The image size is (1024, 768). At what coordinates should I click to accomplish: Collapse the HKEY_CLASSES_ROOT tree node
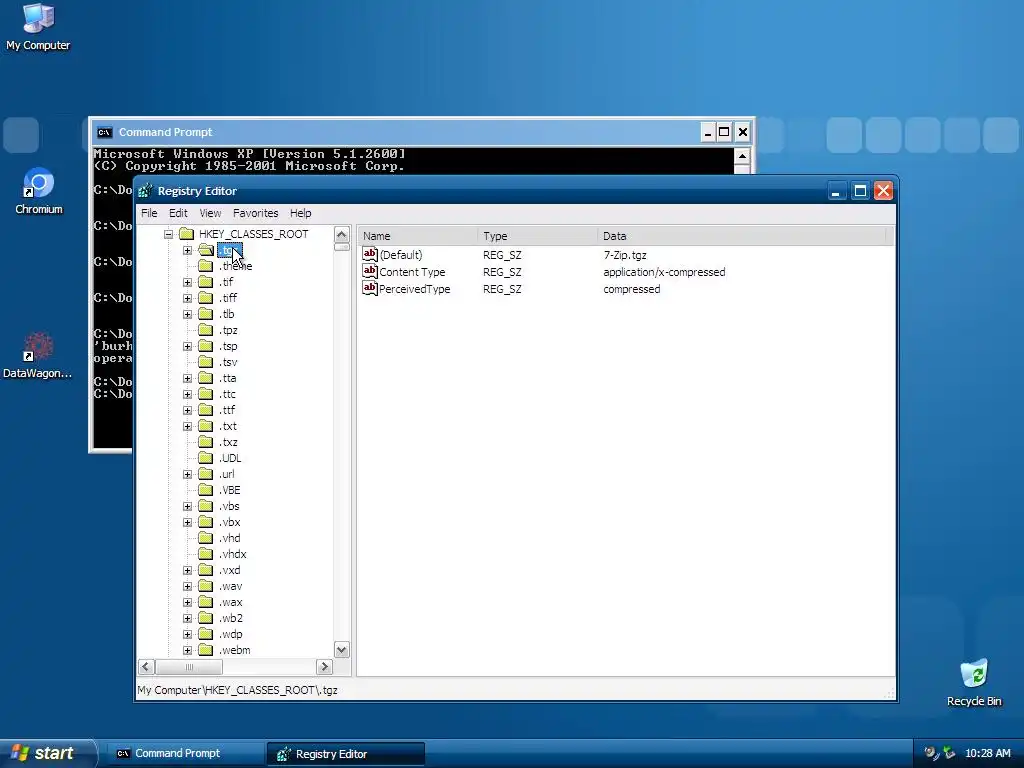(x=168, y=234)
